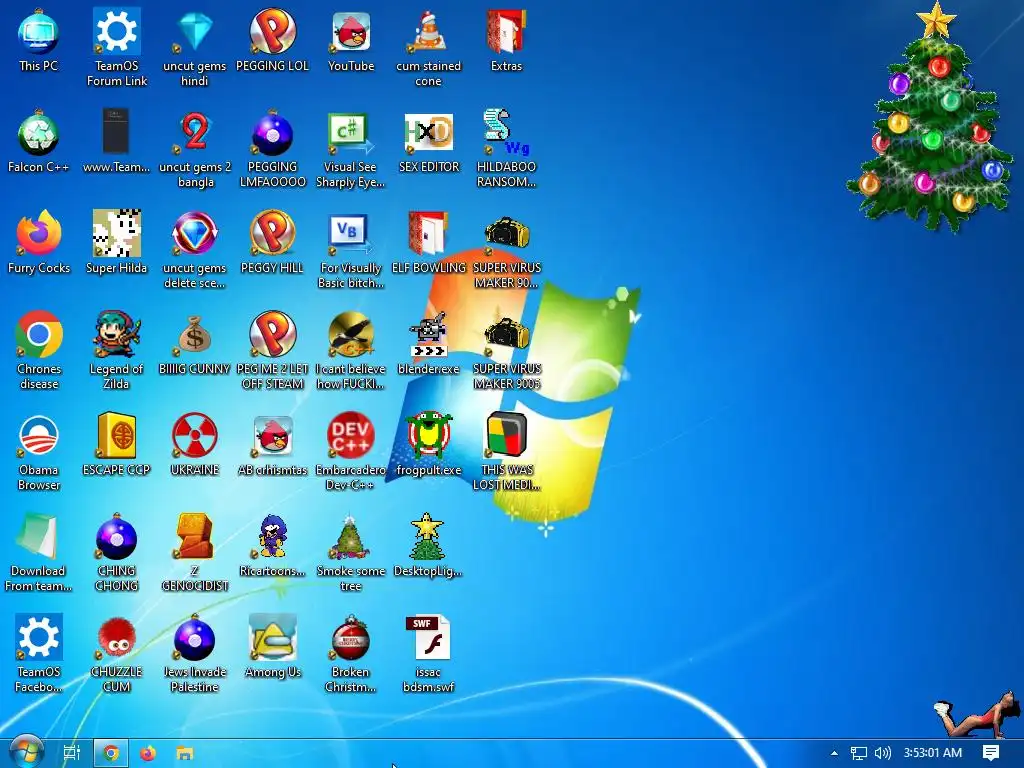
Task: Select the www.Team... file icon
Action: tap(116, 141)
